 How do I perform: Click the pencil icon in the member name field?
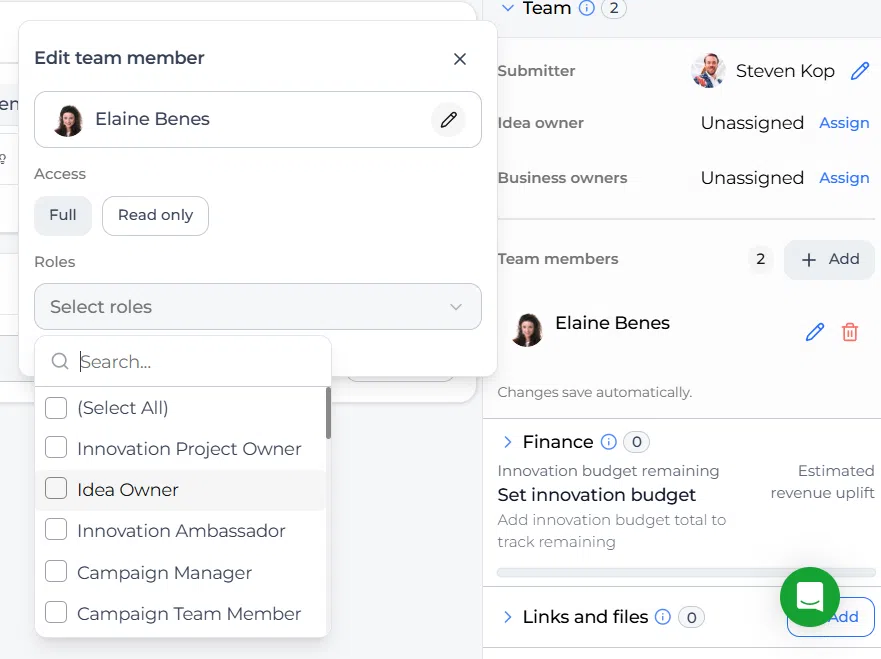(448, 120)
